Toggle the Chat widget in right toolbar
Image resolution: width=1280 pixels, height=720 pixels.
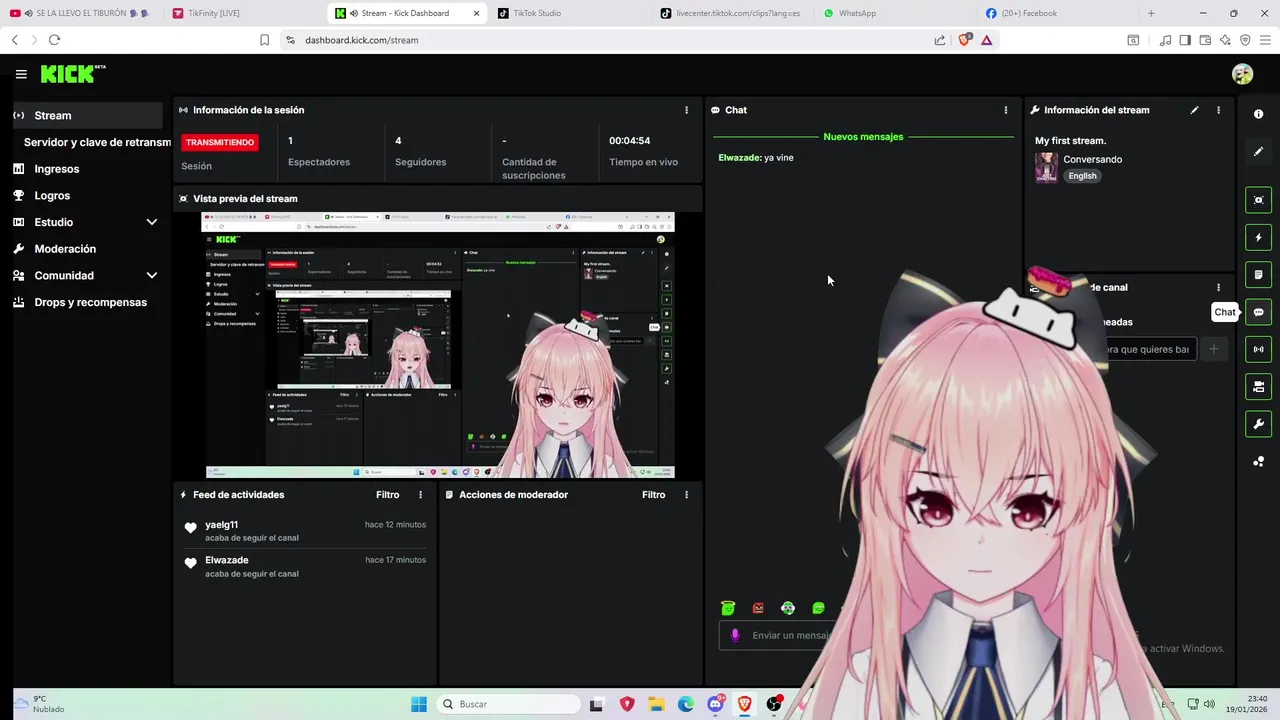pyautogui.click(x=1258, y=312)
